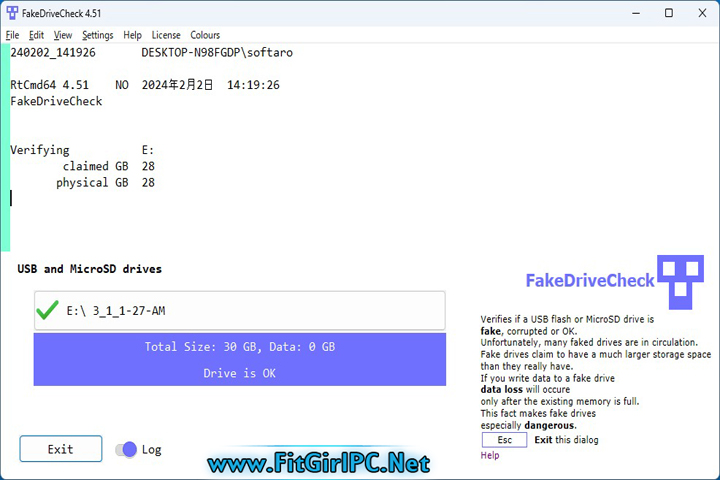Open the Settings menu
The image size is (720, 480).
point(98,35)
